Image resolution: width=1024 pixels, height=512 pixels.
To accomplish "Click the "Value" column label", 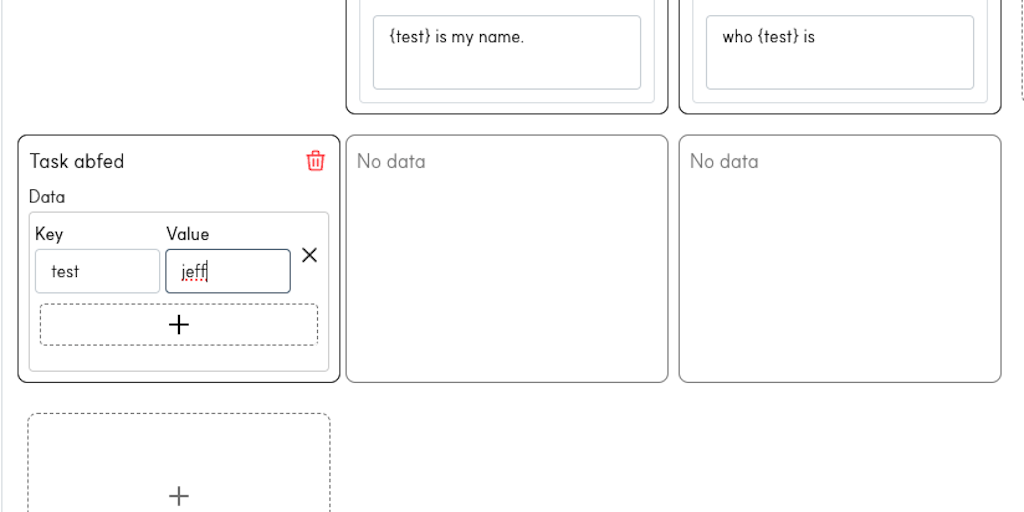I will click(188, 234).
